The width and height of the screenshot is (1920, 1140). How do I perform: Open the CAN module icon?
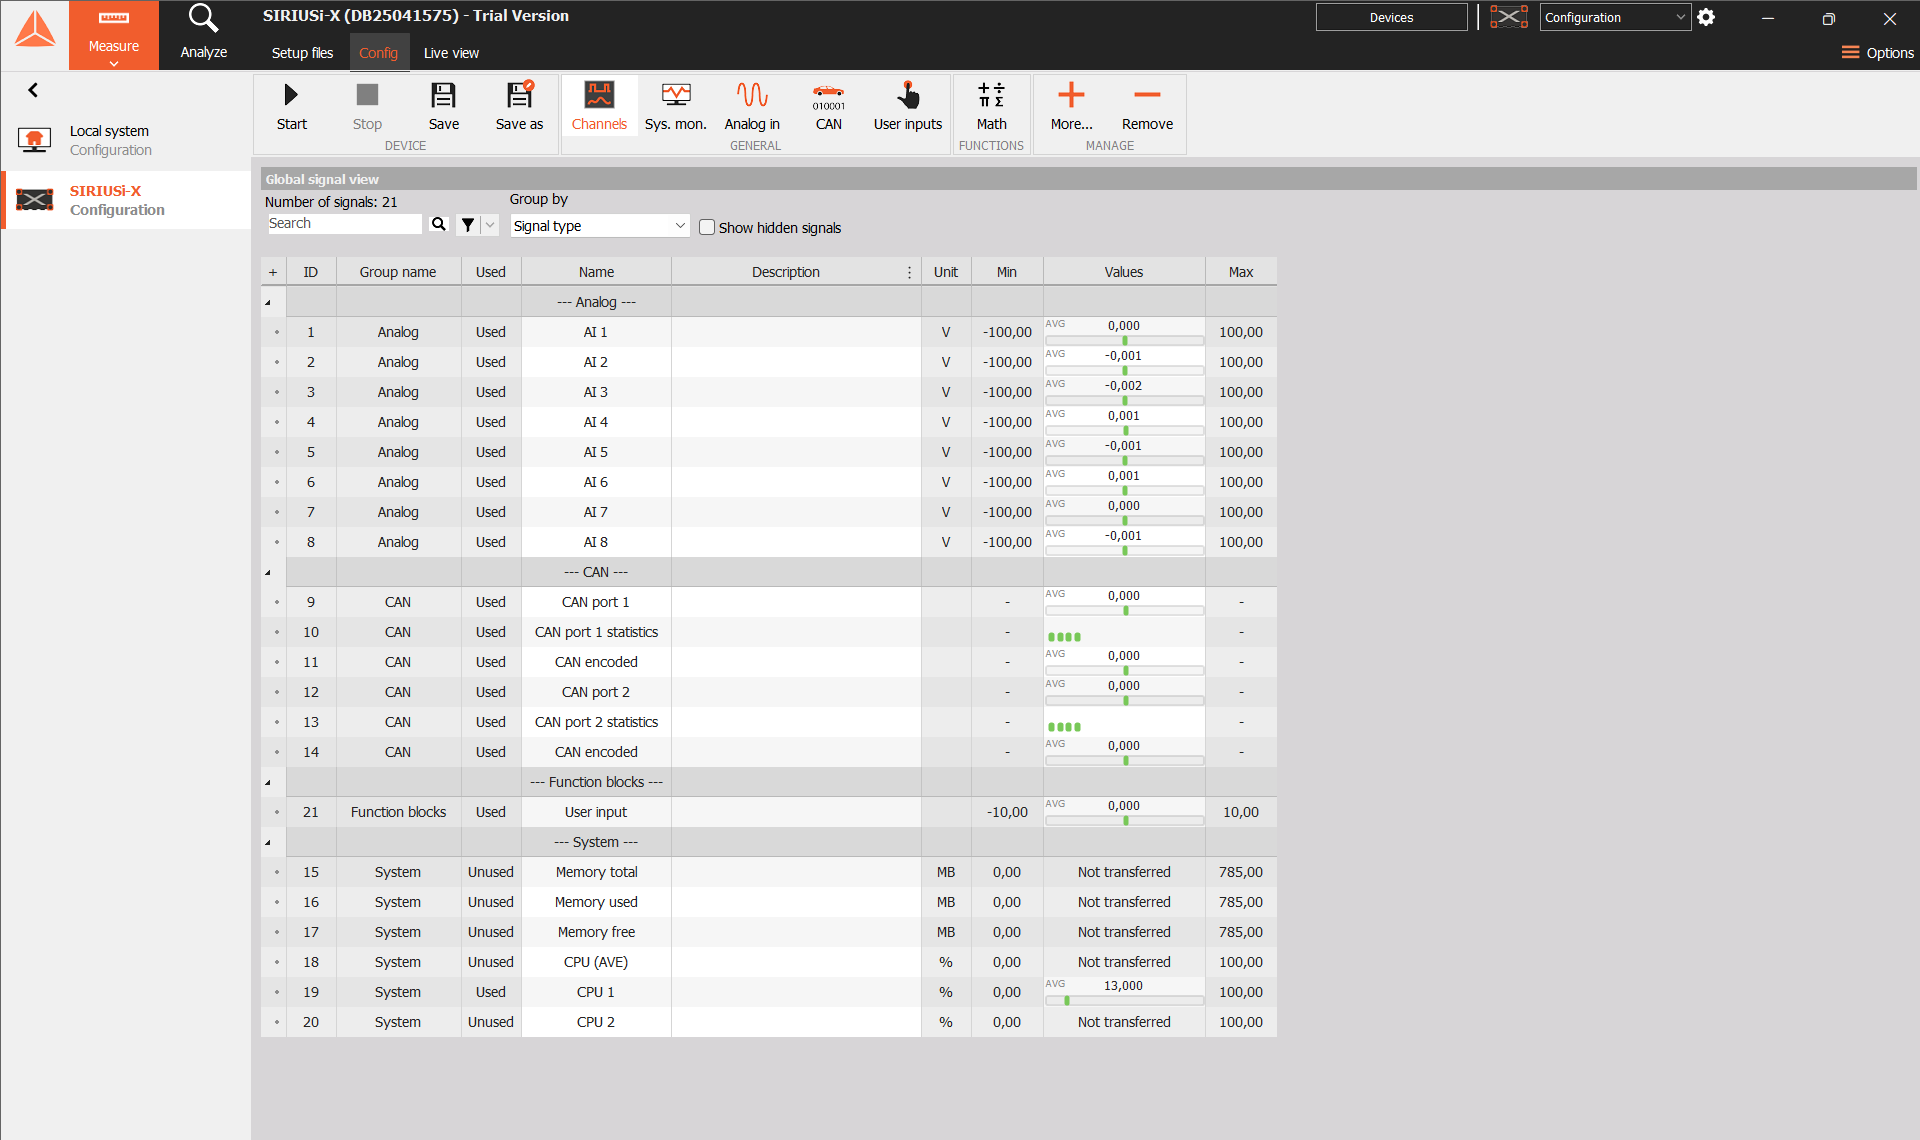[x=828, y=108]
